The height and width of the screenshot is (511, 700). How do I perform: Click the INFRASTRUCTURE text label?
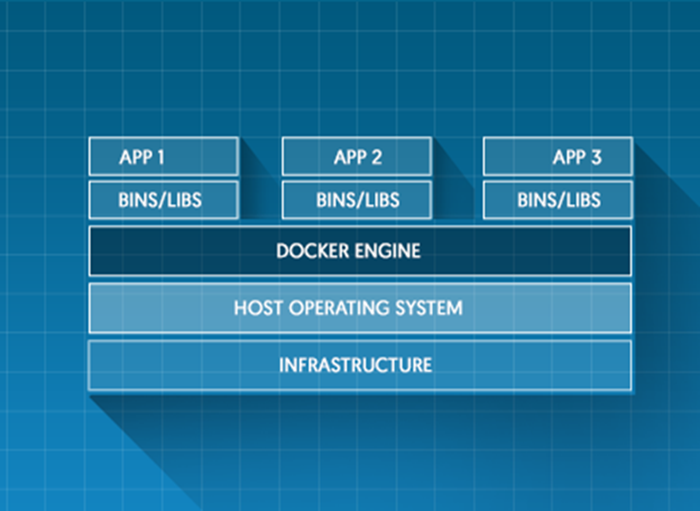point(355,365)
